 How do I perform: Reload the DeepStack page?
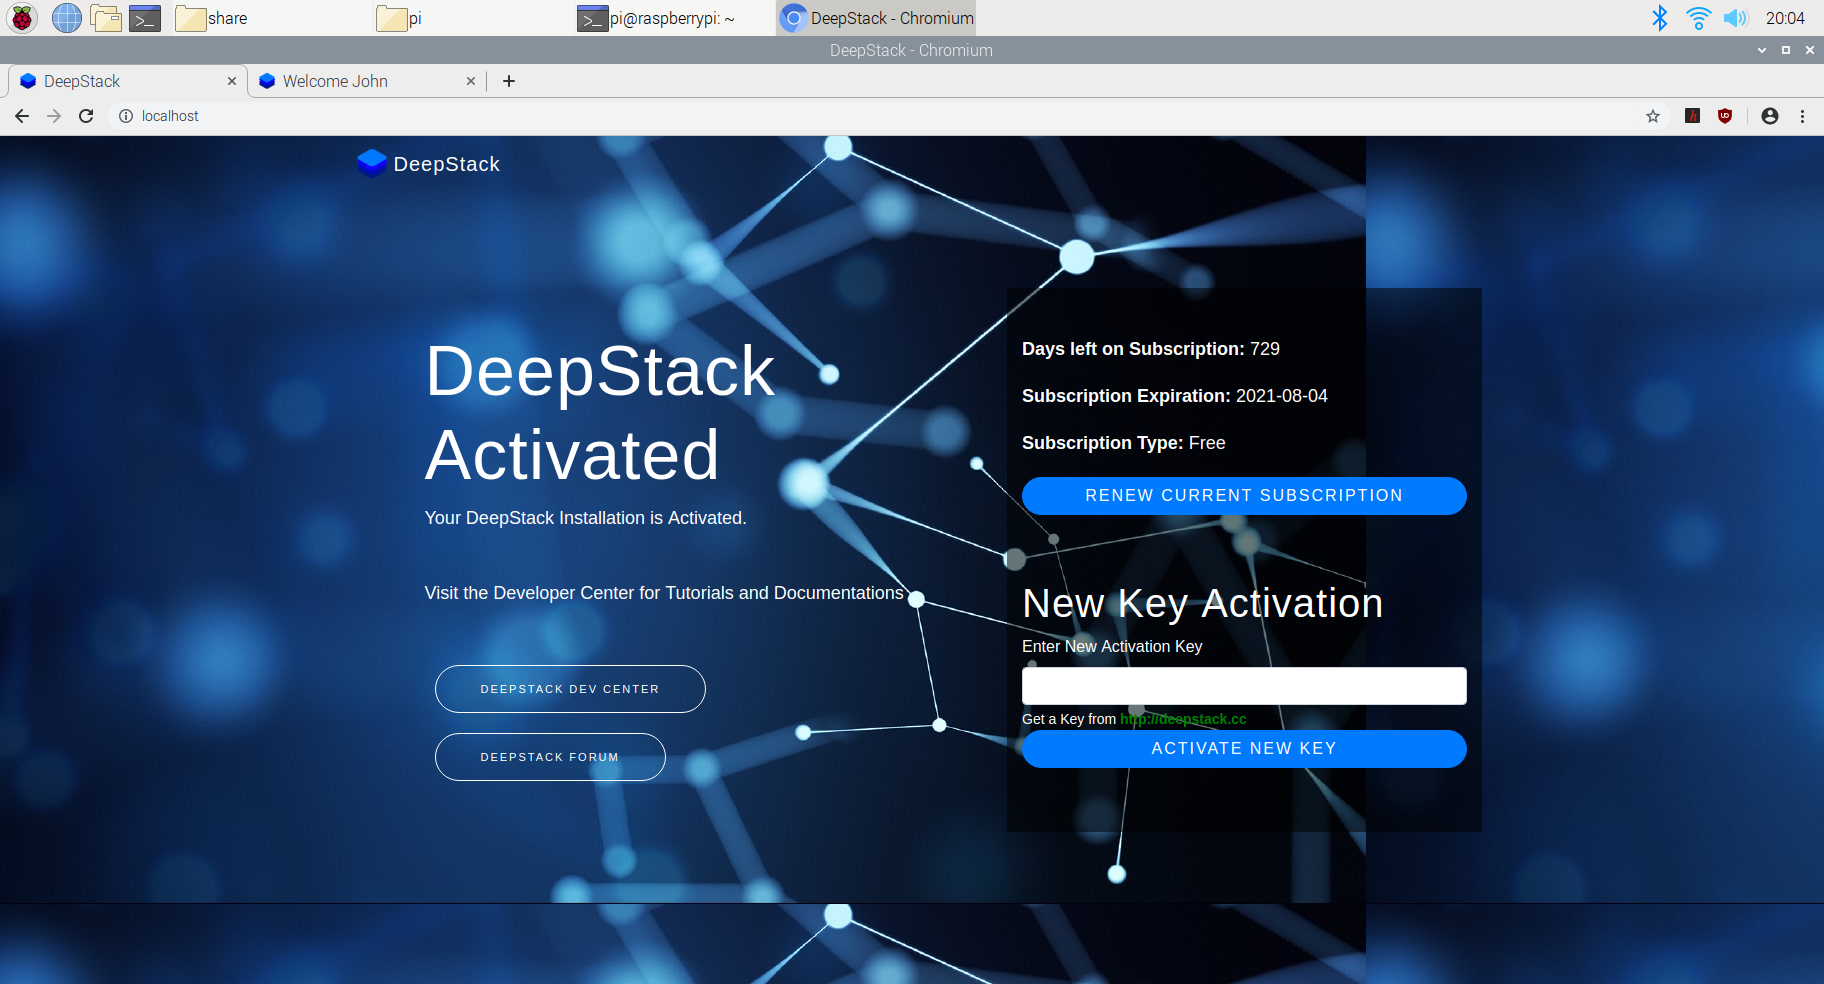86,116
